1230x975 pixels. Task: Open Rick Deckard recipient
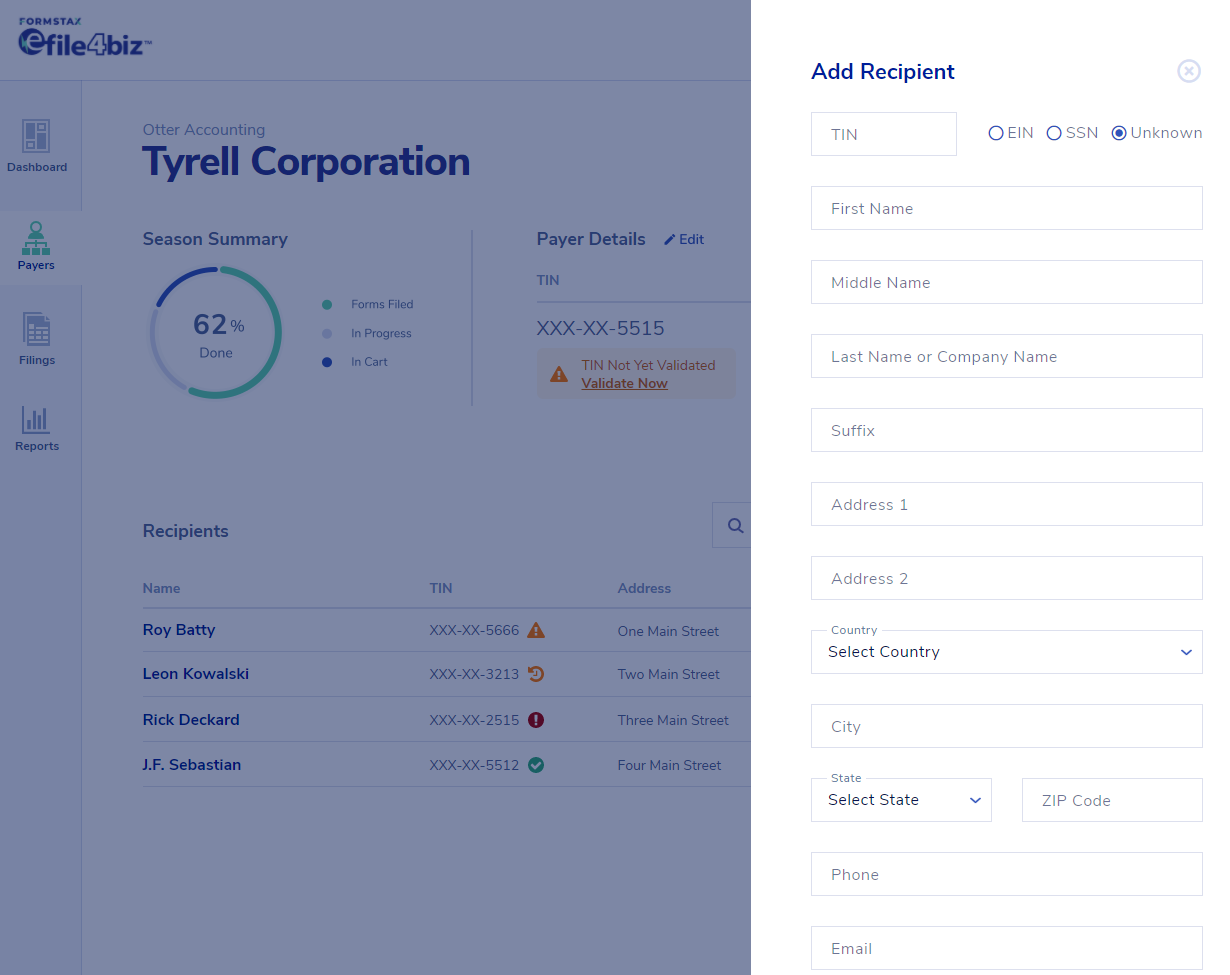click(191, 720)
